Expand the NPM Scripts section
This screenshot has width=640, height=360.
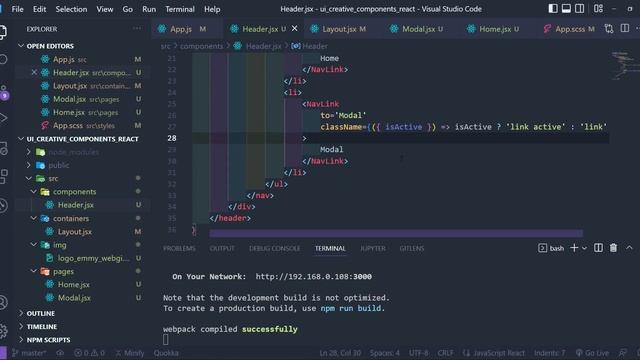point(48,340)
